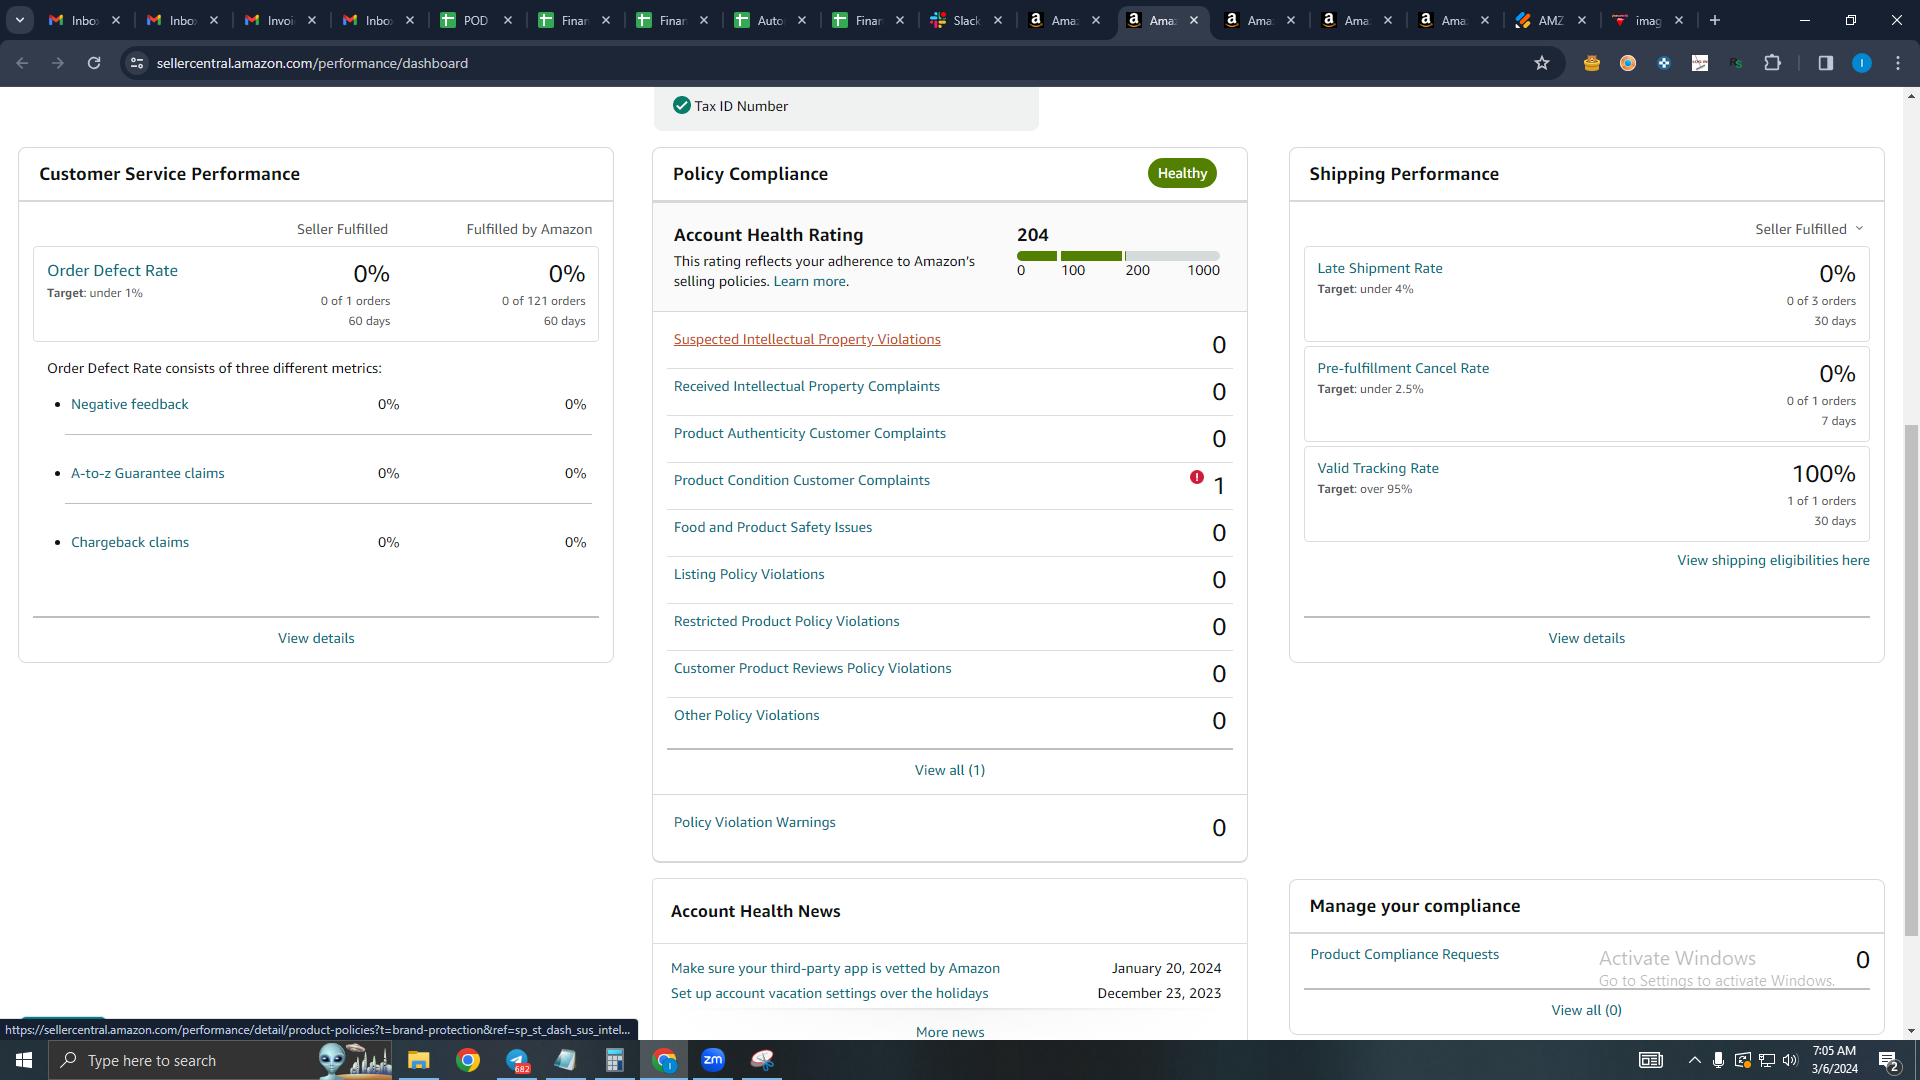Click Learn more about Account Health Rating
1920x1080 pixels.
coord(809,281)
